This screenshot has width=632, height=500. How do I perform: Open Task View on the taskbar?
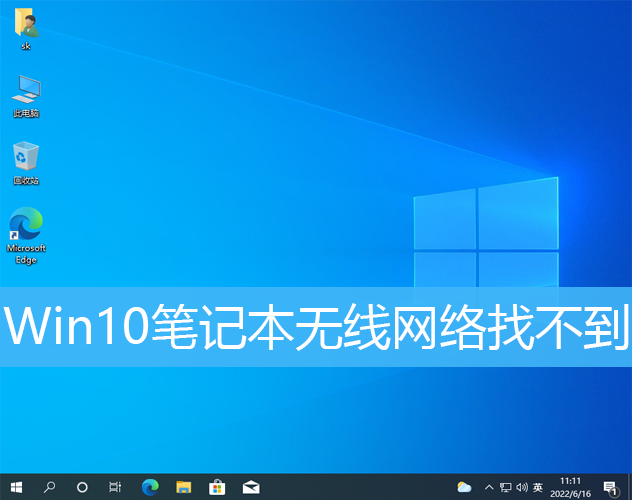115,487
